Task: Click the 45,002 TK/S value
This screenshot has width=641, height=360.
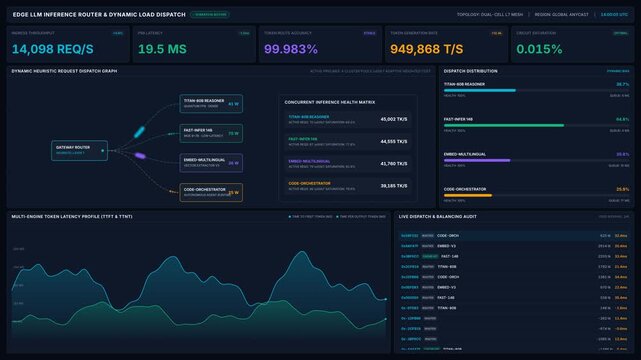Action: tap(394, 119)
